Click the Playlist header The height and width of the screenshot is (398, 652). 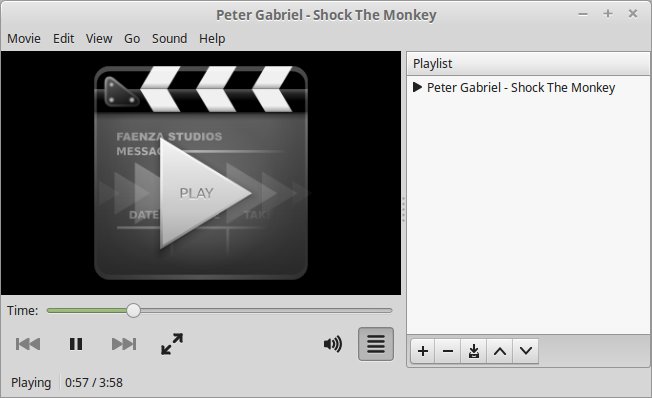click(x=528, y=64)
